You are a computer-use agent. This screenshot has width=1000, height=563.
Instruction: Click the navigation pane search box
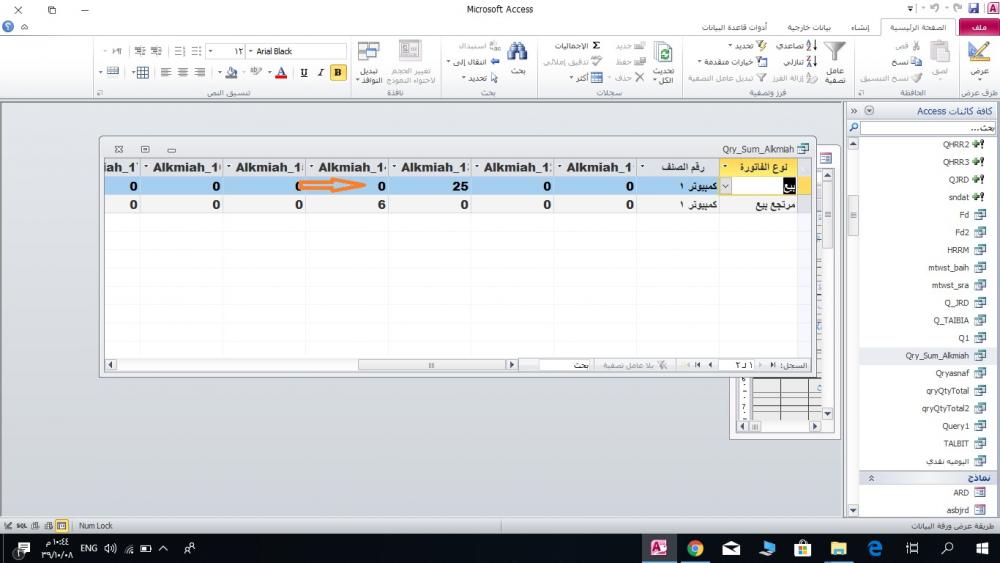coord(928,128)
